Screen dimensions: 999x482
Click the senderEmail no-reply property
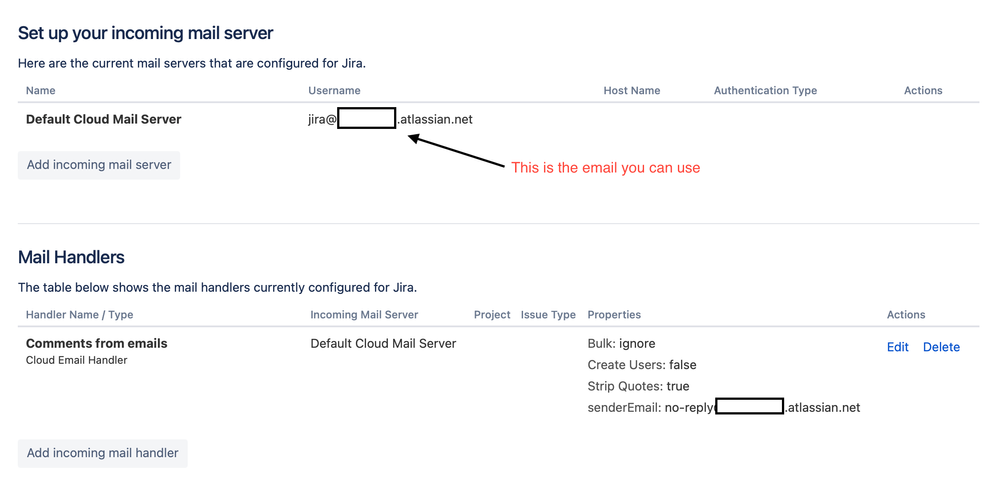tap(724, 407)
